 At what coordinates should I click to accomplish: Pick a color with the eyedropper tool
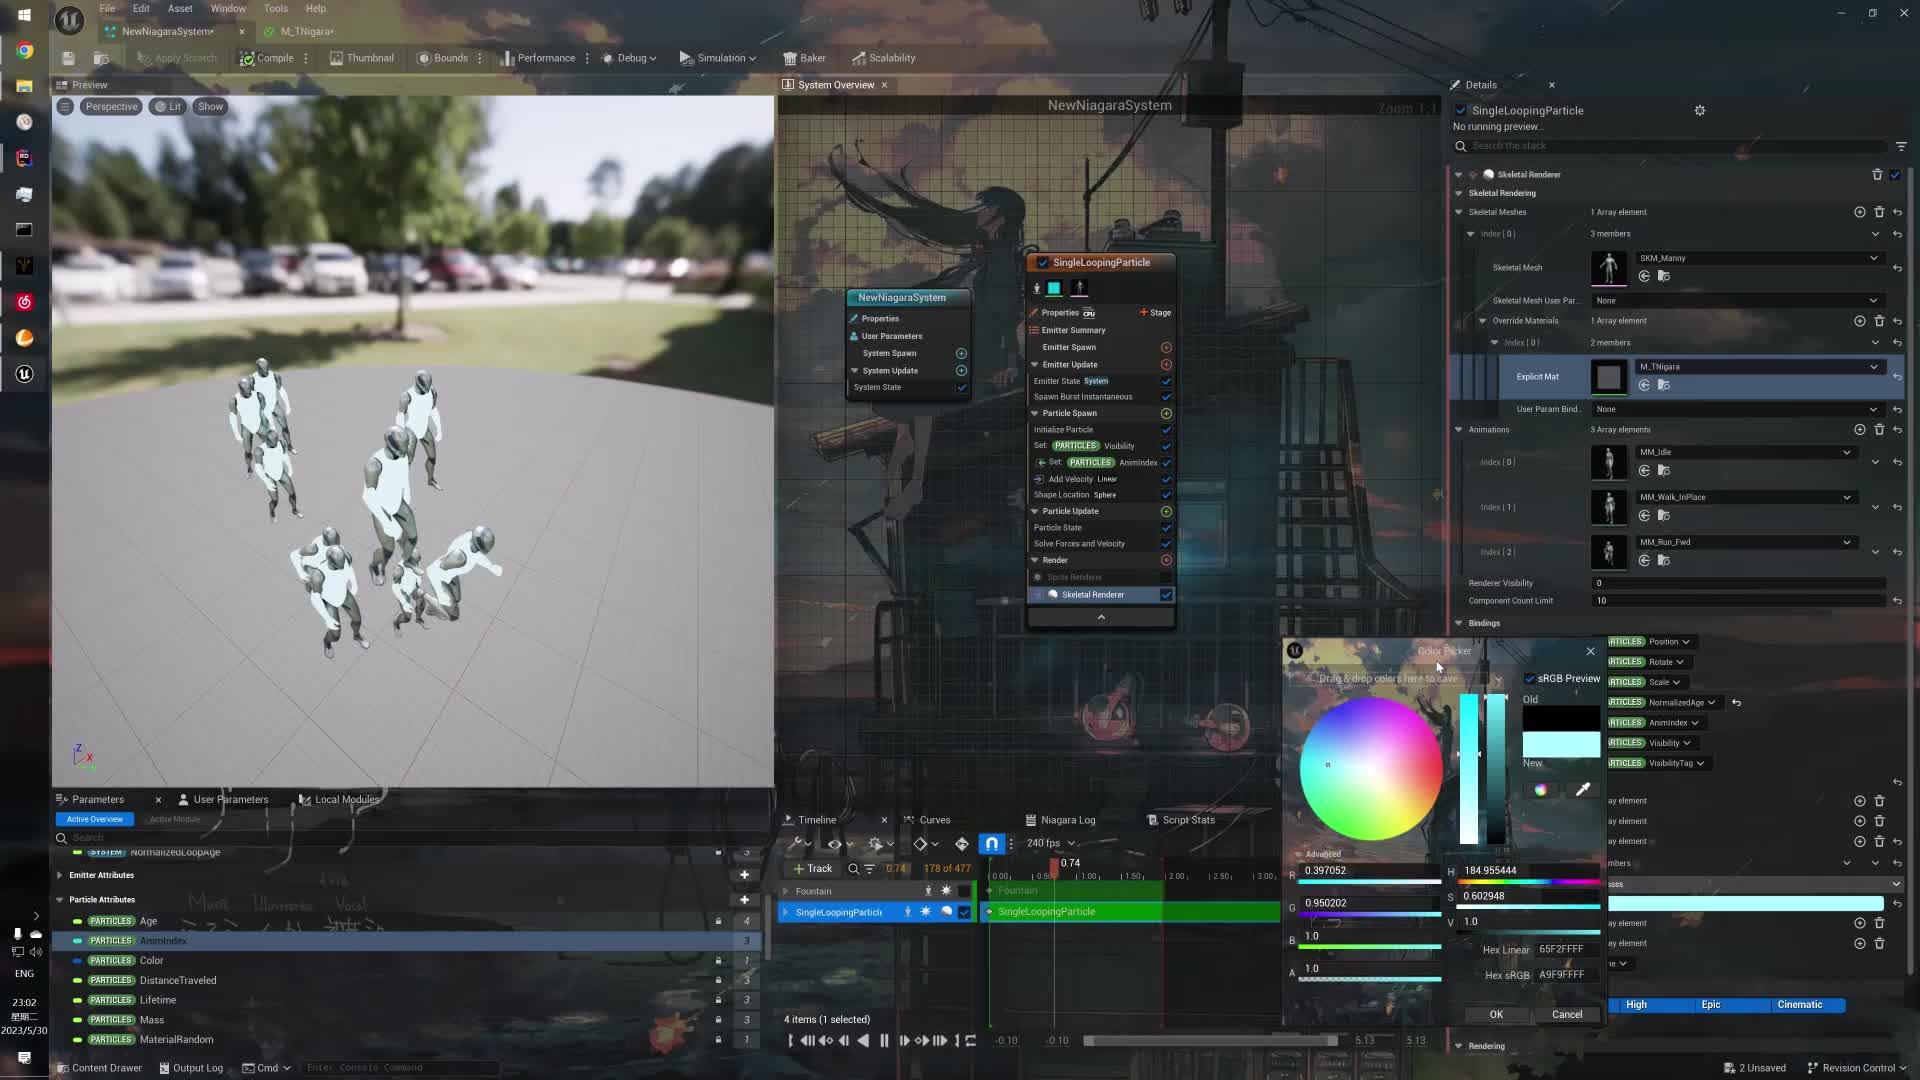coord(1583,789)
